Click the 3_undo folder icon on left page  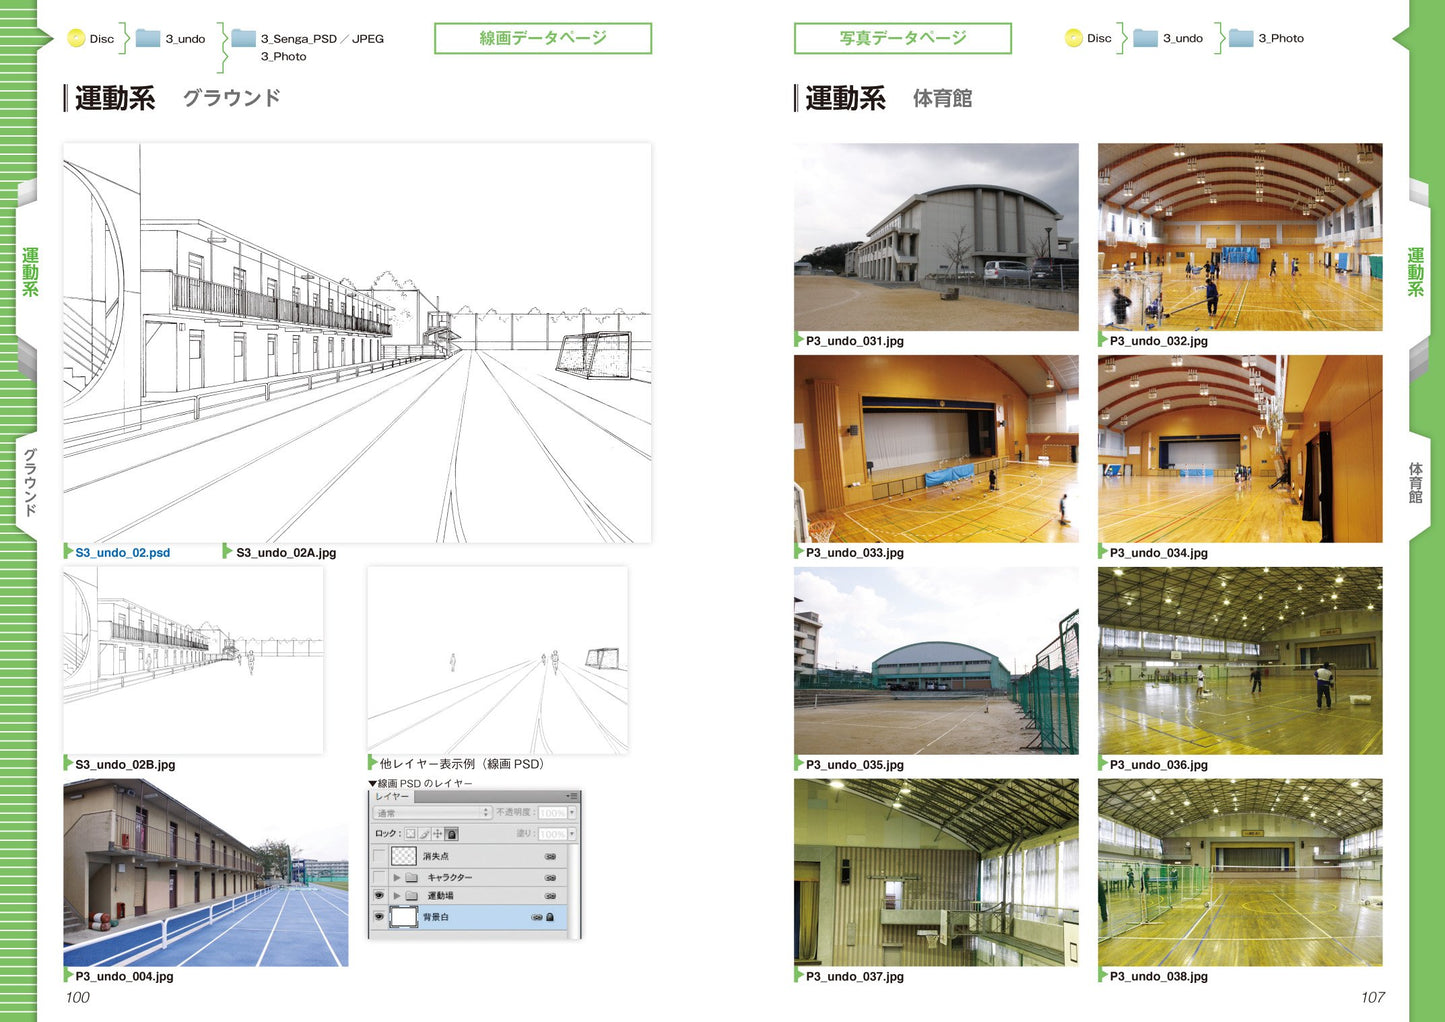(148, 39)
